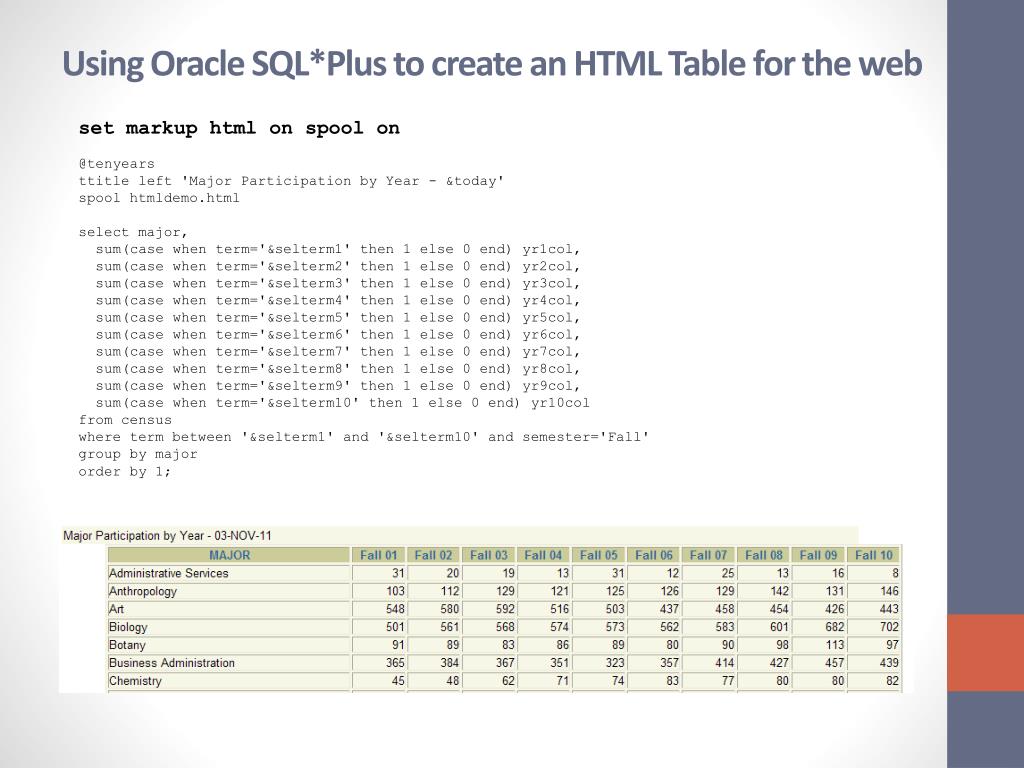Click the code line ending in yr5col
1024x768 pixels.
pyautogui.click(x=338, y=318)
